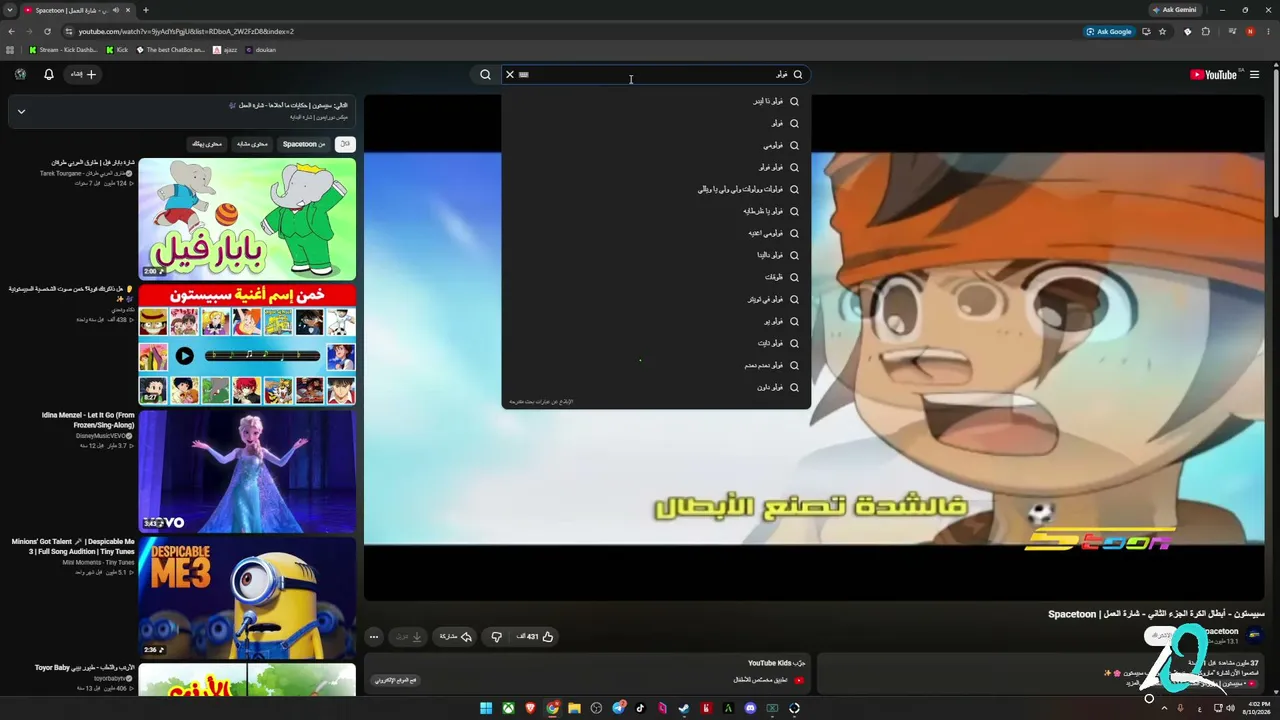Open a new browser tab

pyautogui.click(x=146, y=10)
